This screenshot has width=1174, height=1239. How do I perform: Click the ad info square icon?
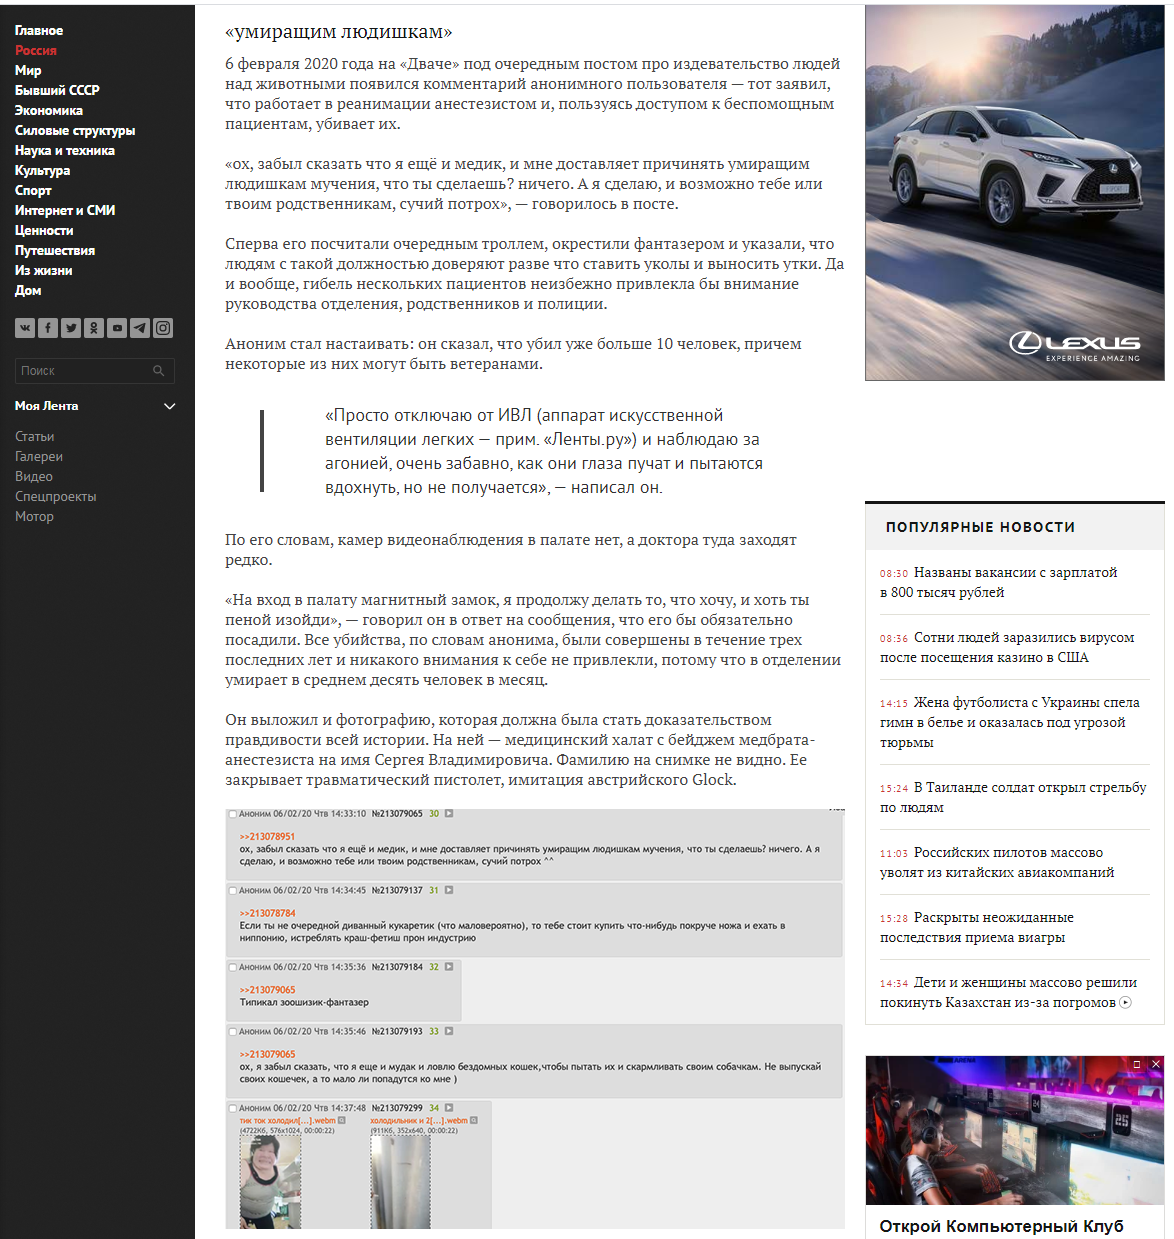1137,1064
